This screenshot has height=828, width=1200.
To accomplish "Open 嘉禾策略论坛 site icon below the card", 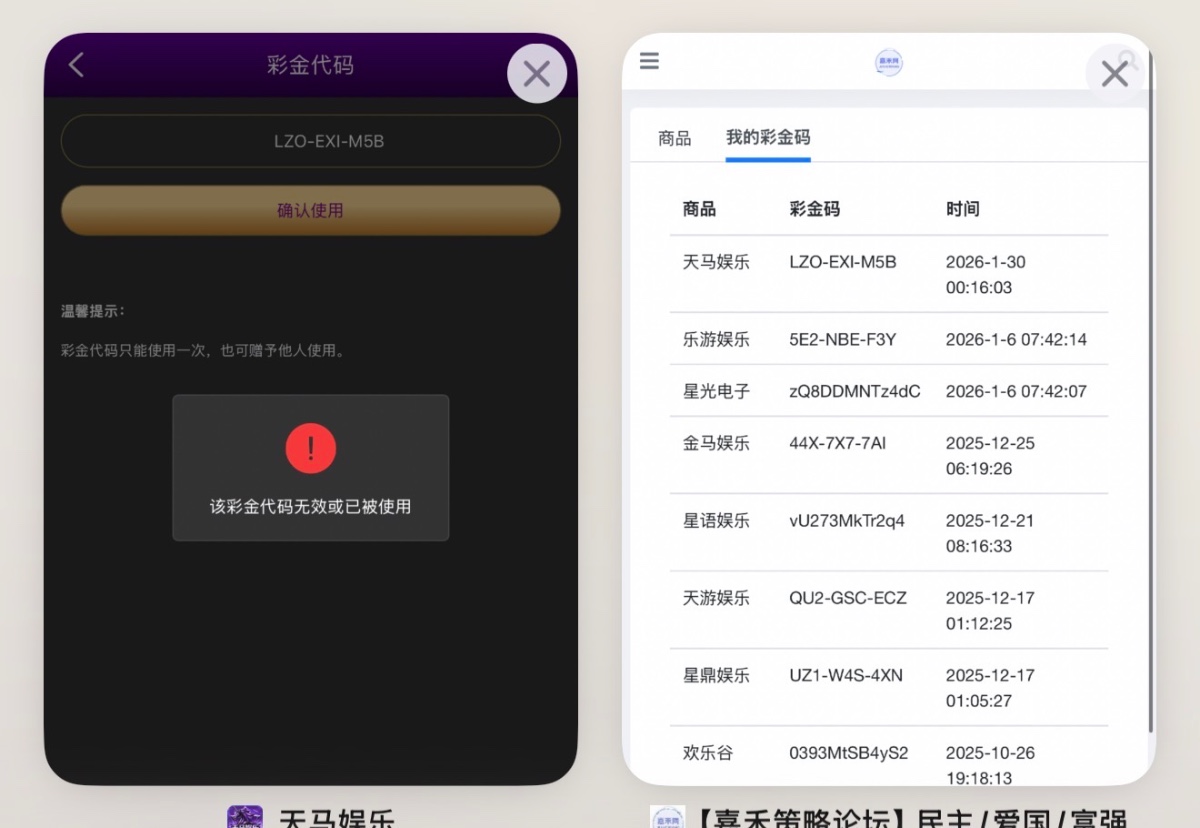I will tap(667, 818).
